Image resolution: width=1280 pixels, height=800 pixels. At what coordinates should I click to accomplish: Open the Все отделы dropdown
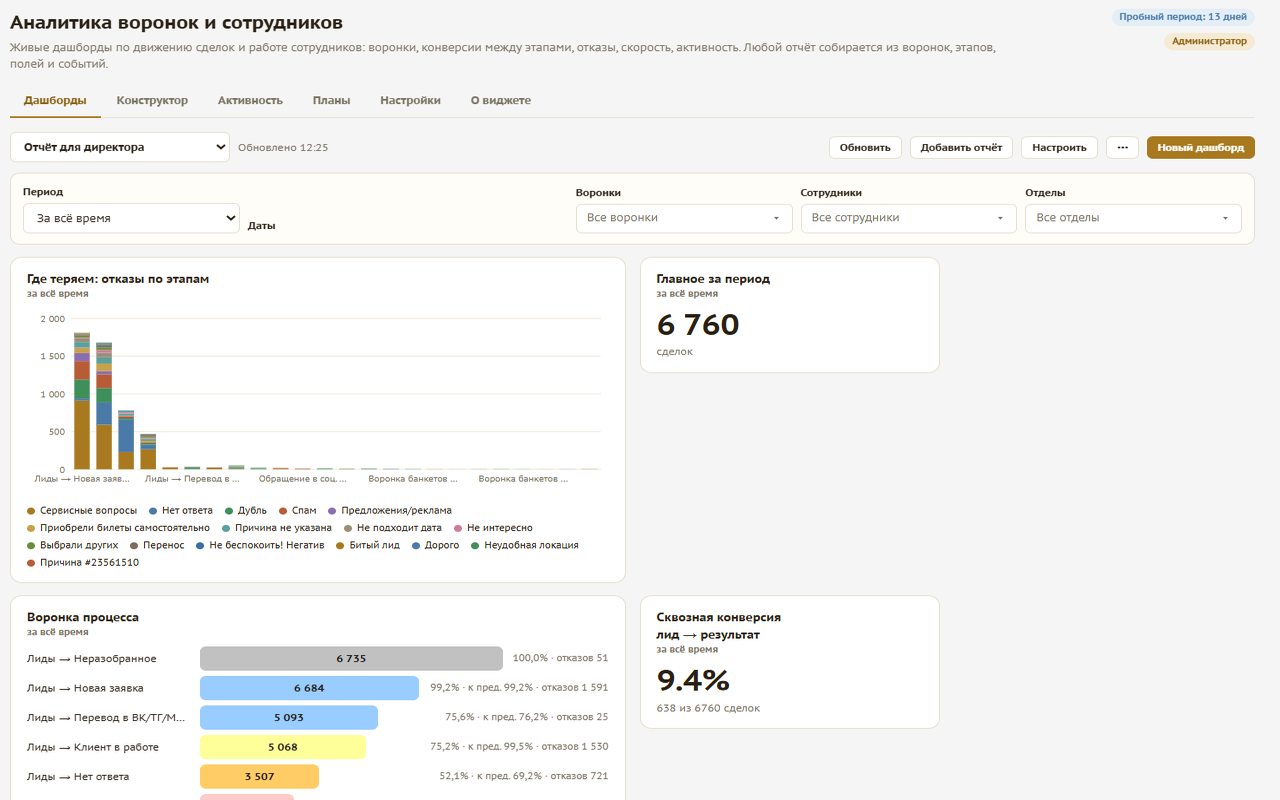(x=1133, y=218)
